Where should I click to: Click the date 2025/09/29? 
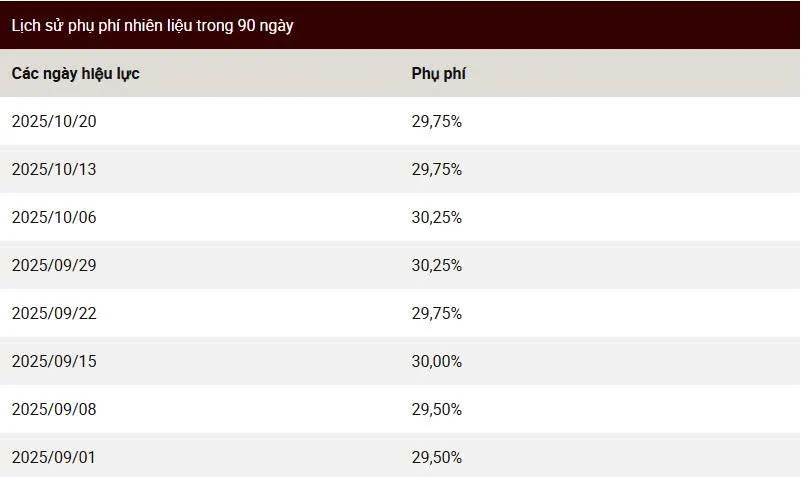[x=54, y=265]
